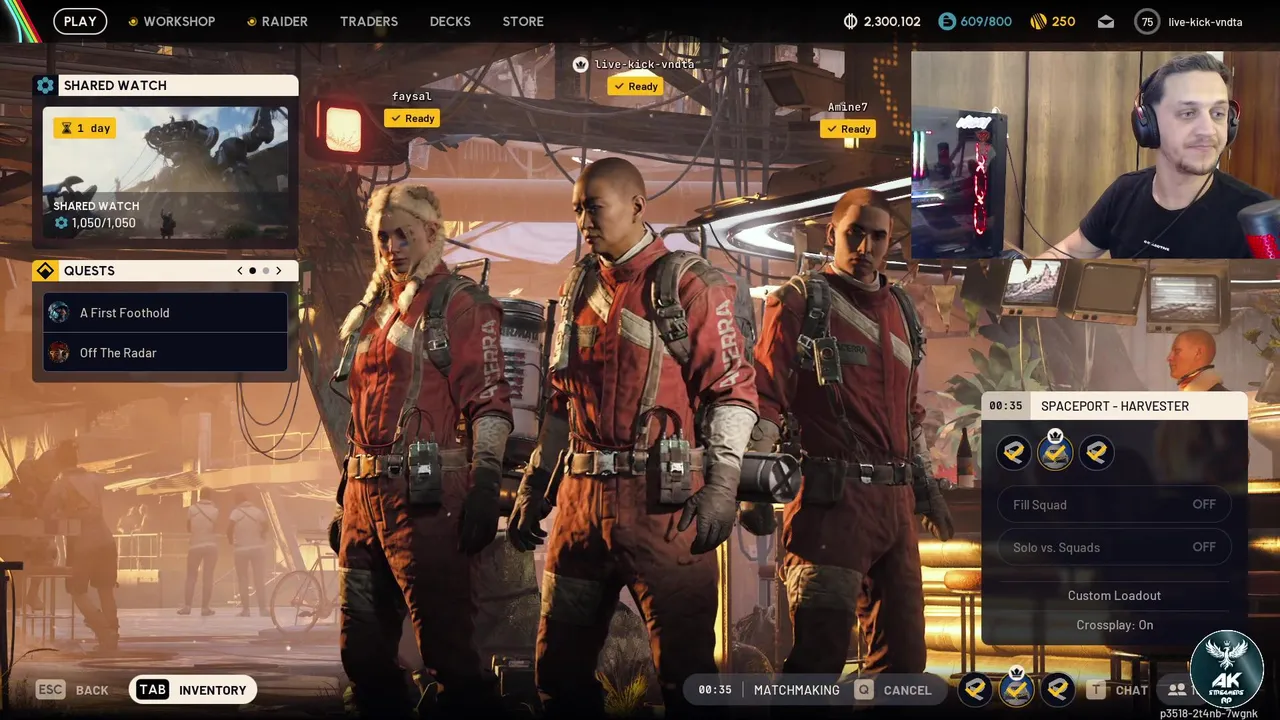Click the crowned leader squad icon in map panel
The width and height of the screenshot is (1280, 720).
[1055, 453]
